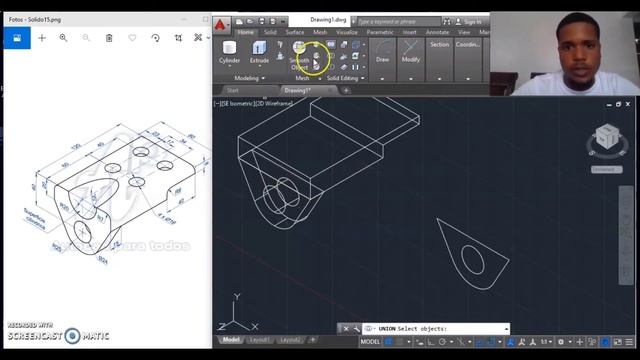Open the annotation scale 1:1 dropdown

[547, 342]
